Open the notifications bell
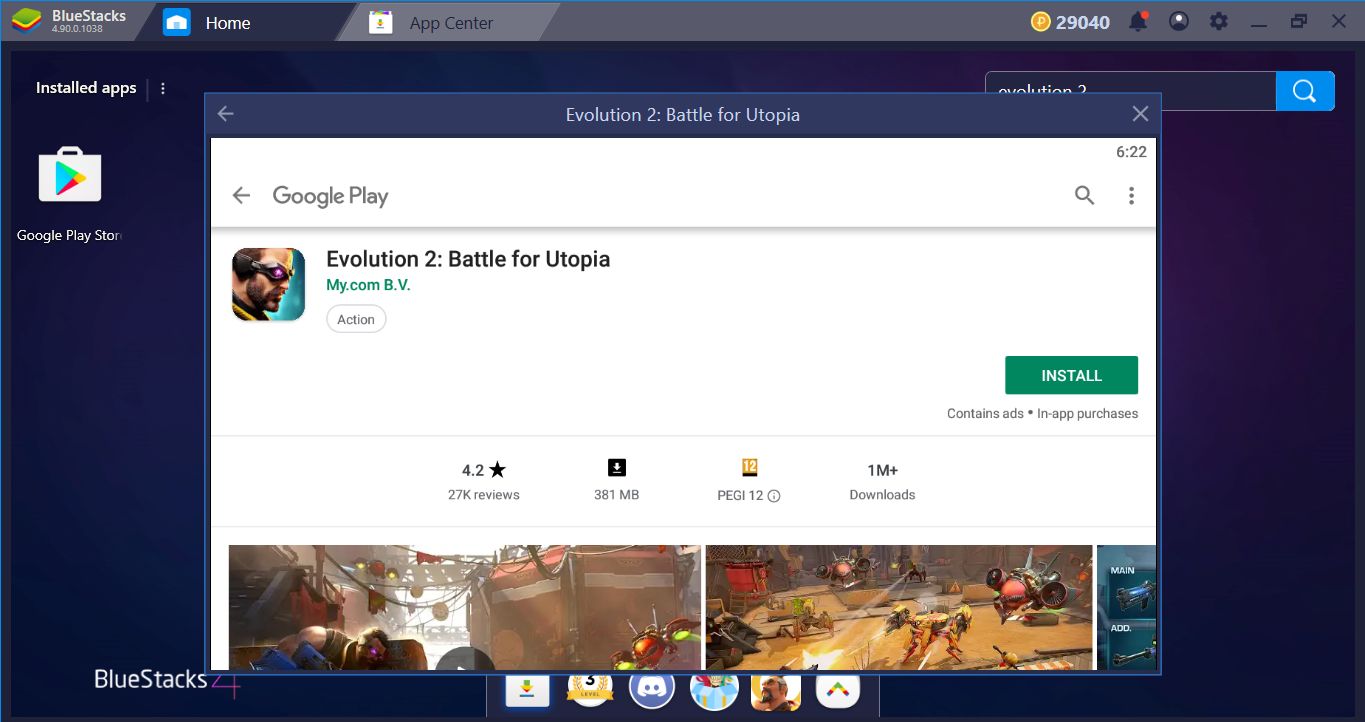 click(x=1138, y=21)
